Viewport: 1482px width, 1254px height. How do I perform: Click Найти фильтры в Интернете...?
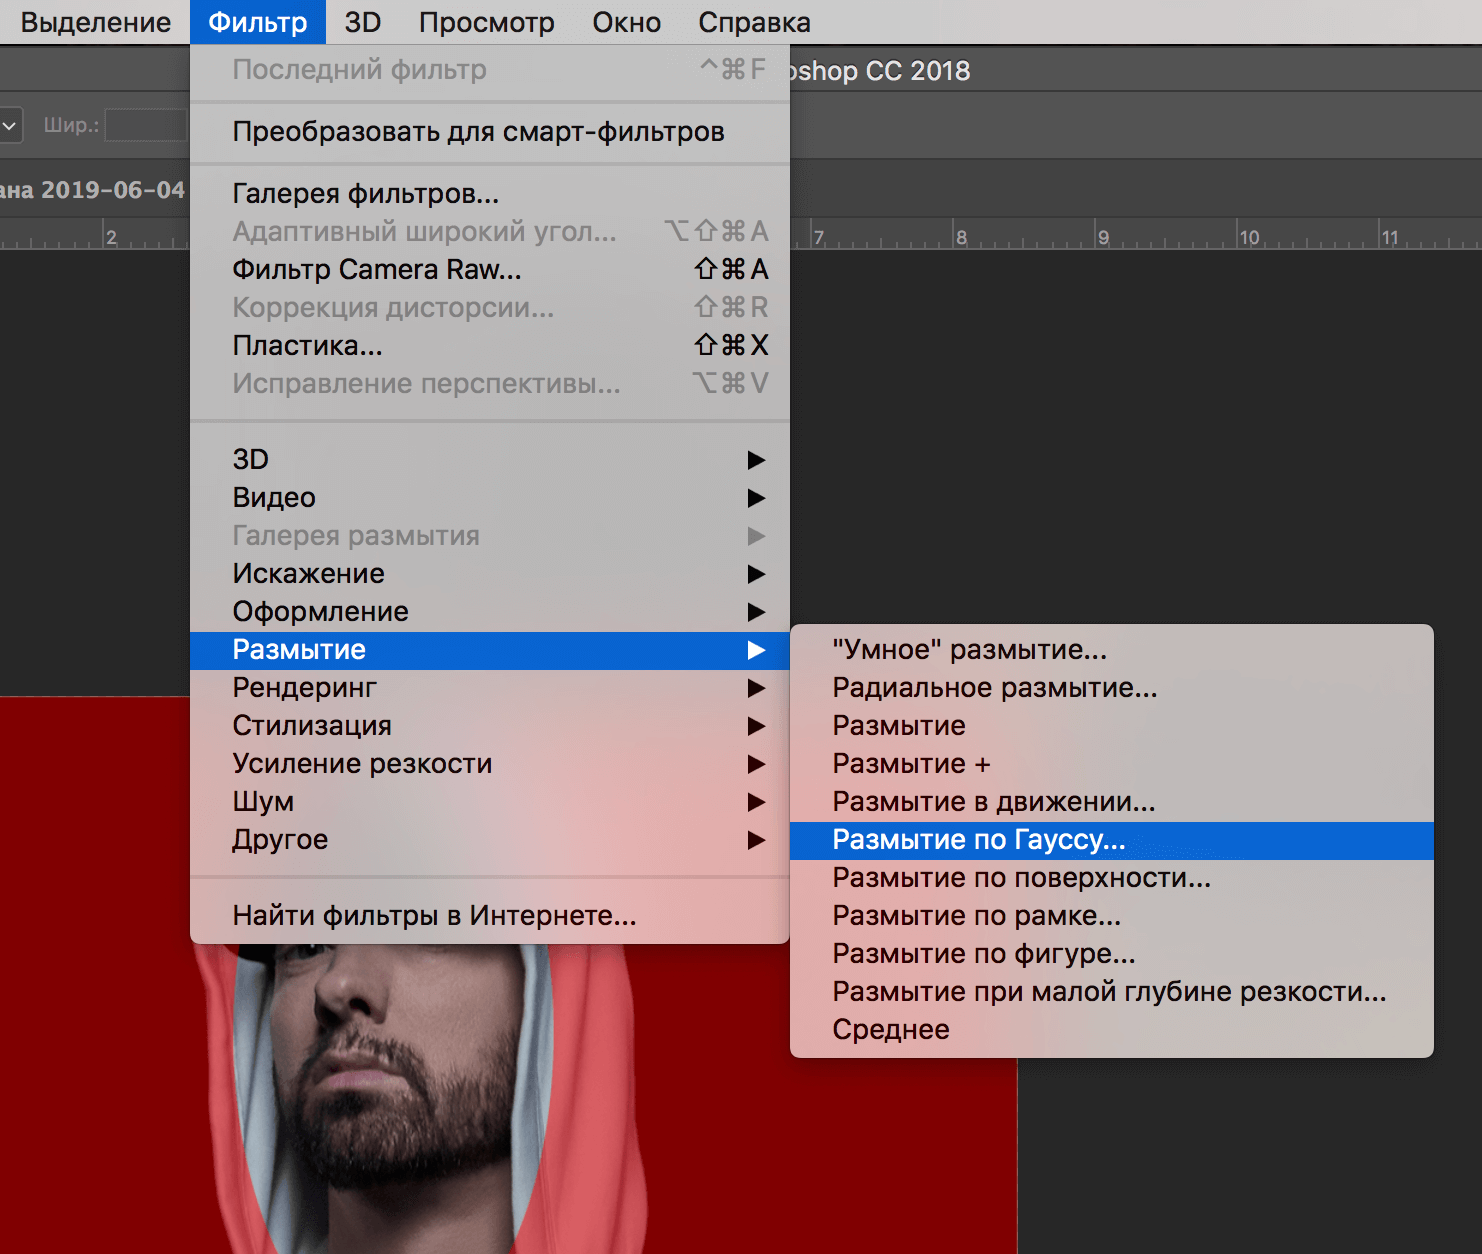click(x=490, y=916)
